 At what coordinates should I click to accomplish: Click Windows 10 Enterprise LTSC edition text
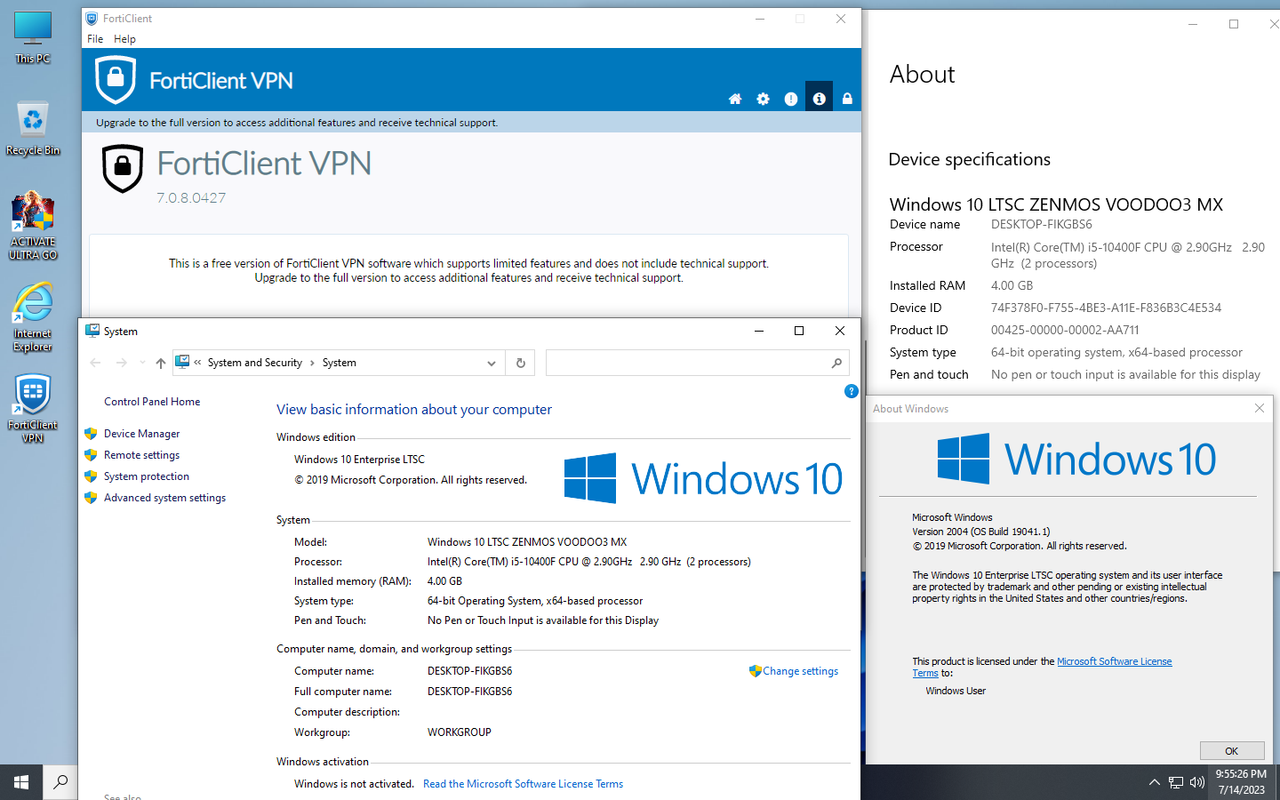point(359,460)
